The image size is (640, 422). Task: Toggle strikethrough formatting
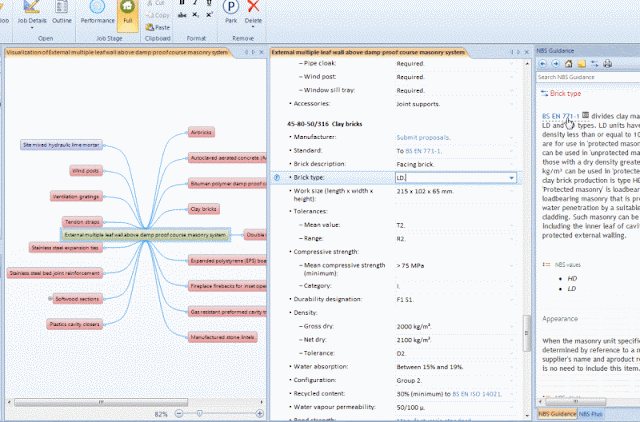pos(182,15)
